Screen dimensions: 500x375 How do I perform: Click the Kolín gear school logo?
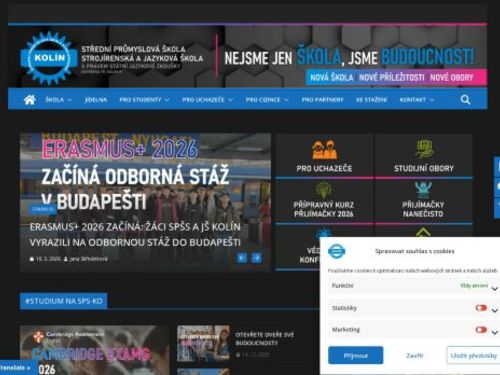coord(49,58)
